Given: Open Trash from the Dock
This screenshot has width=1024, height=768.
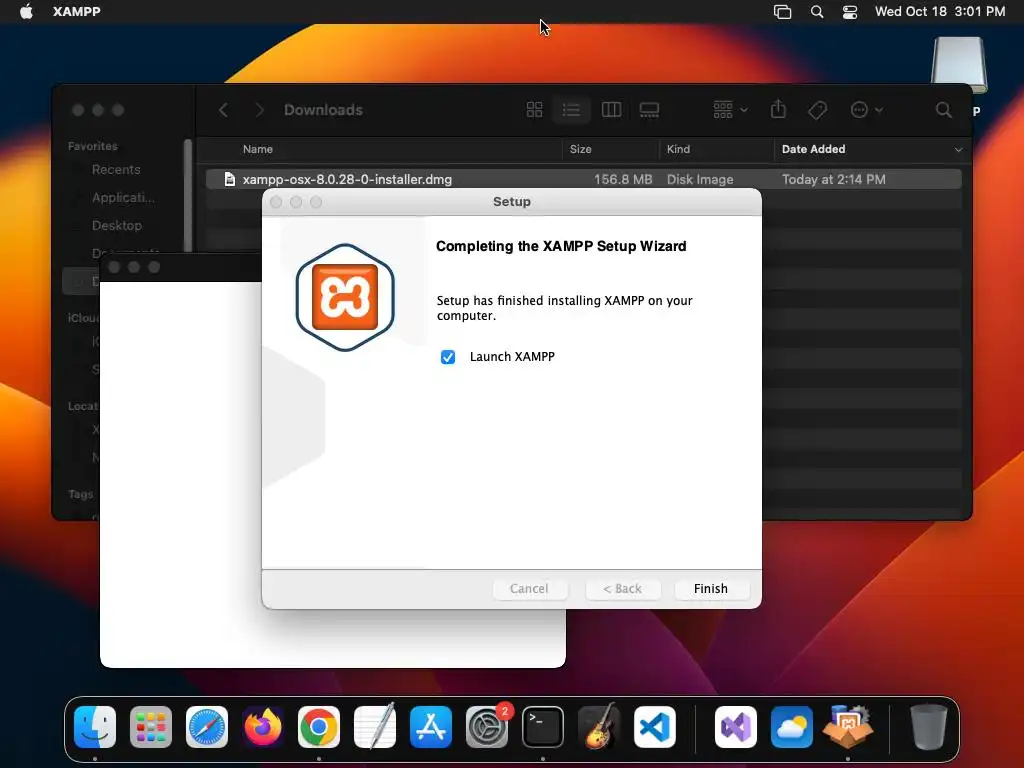Looking at the screenshot, I should click(929, 727).
